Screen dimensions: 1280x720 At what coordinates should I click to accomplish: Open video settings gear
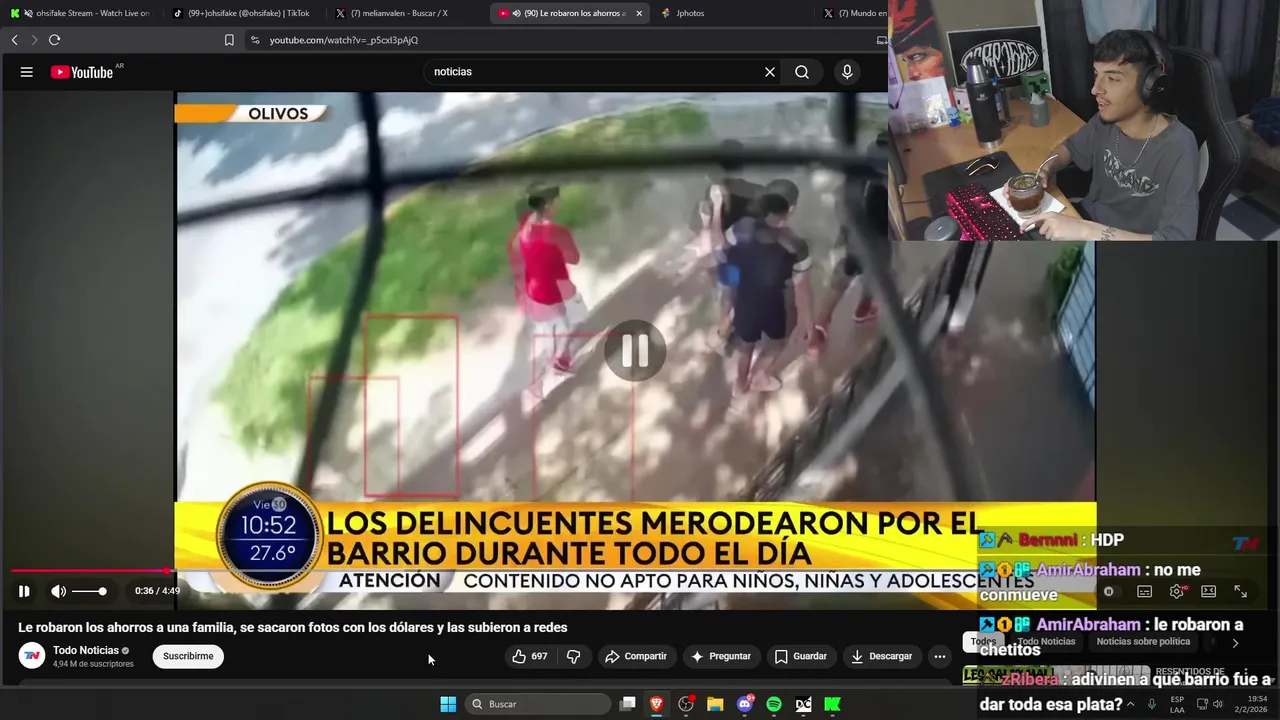1177,591
